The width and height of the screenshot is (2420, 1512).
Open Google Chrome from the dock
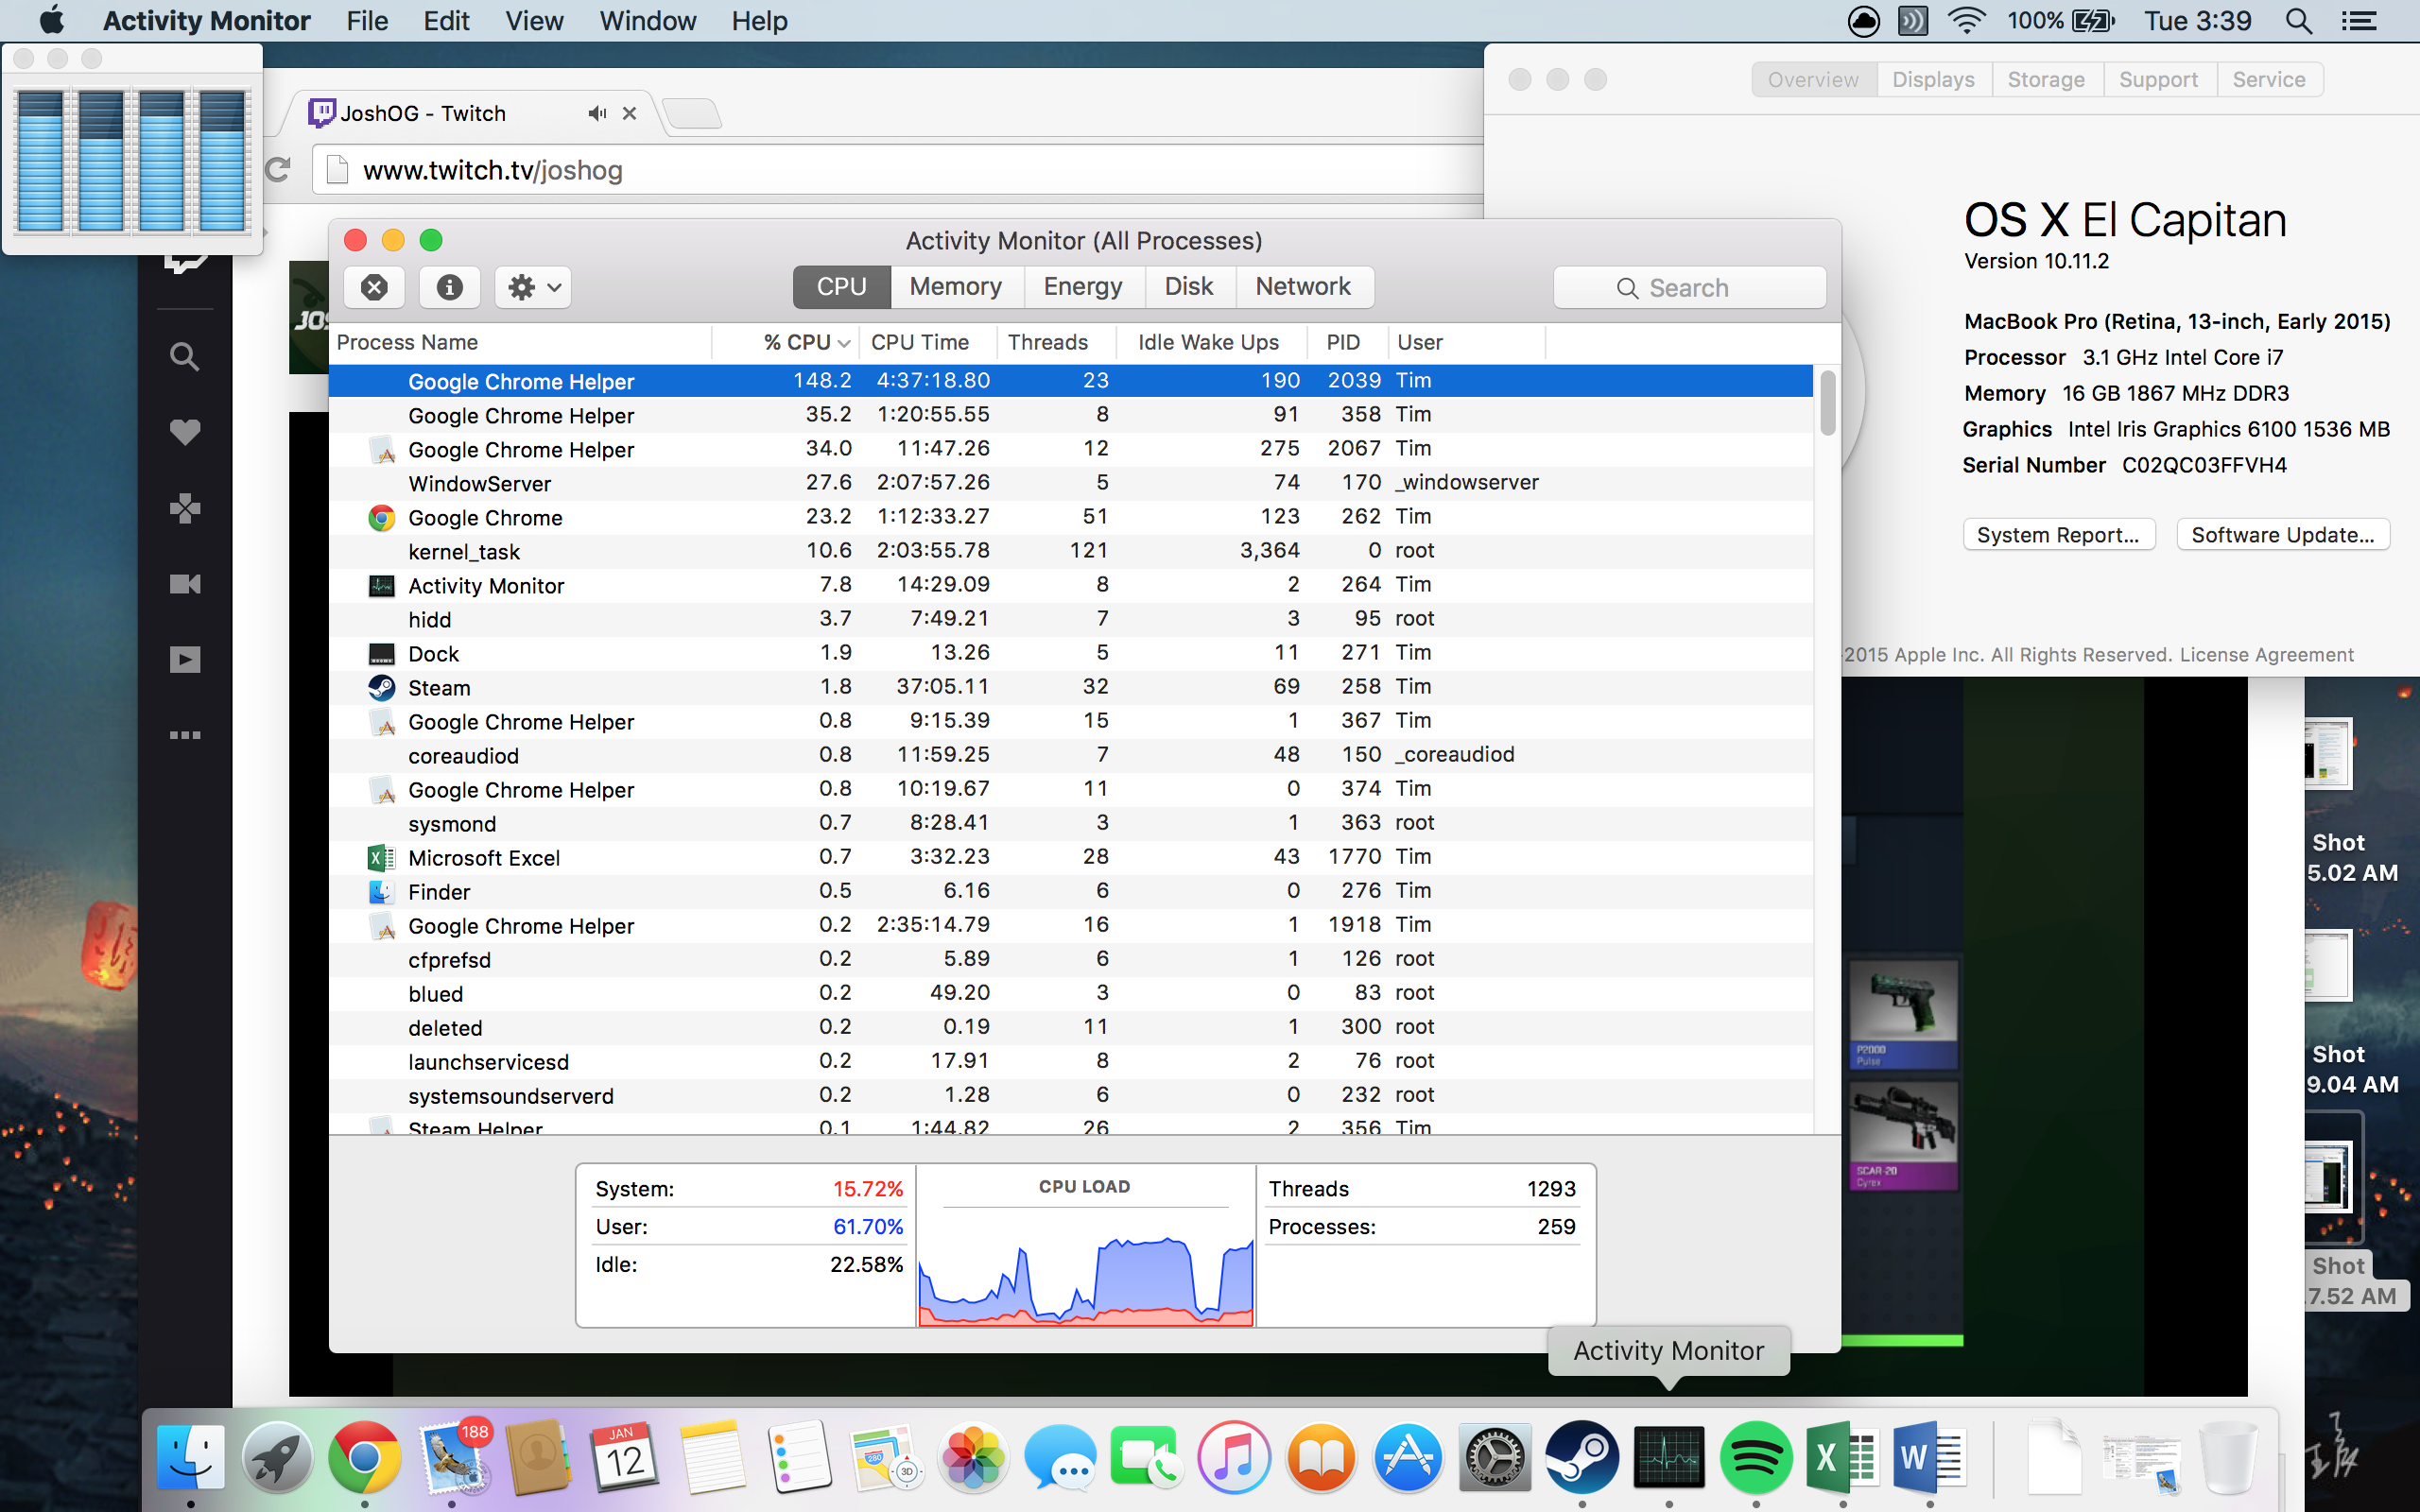point(362,1456)
